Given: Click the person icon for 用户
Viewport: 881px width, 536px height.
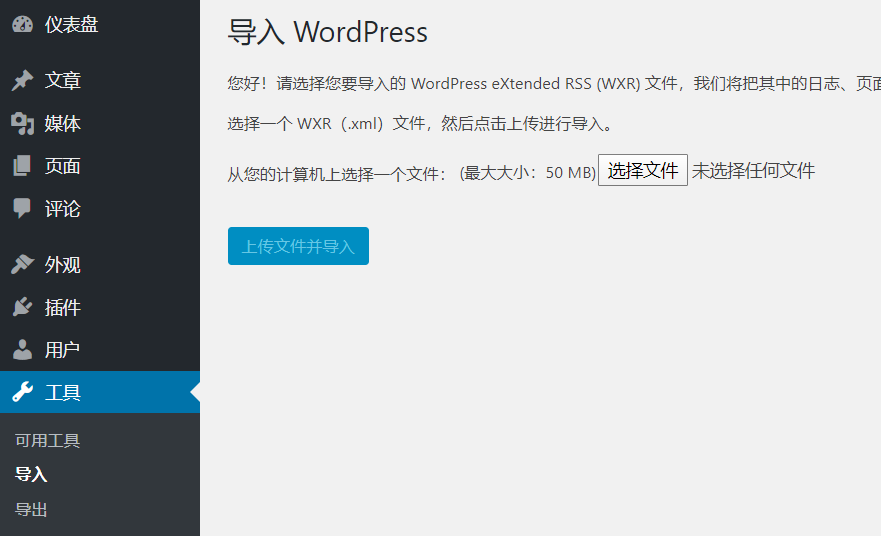Looking at the screenshot, I should (22, 350).
